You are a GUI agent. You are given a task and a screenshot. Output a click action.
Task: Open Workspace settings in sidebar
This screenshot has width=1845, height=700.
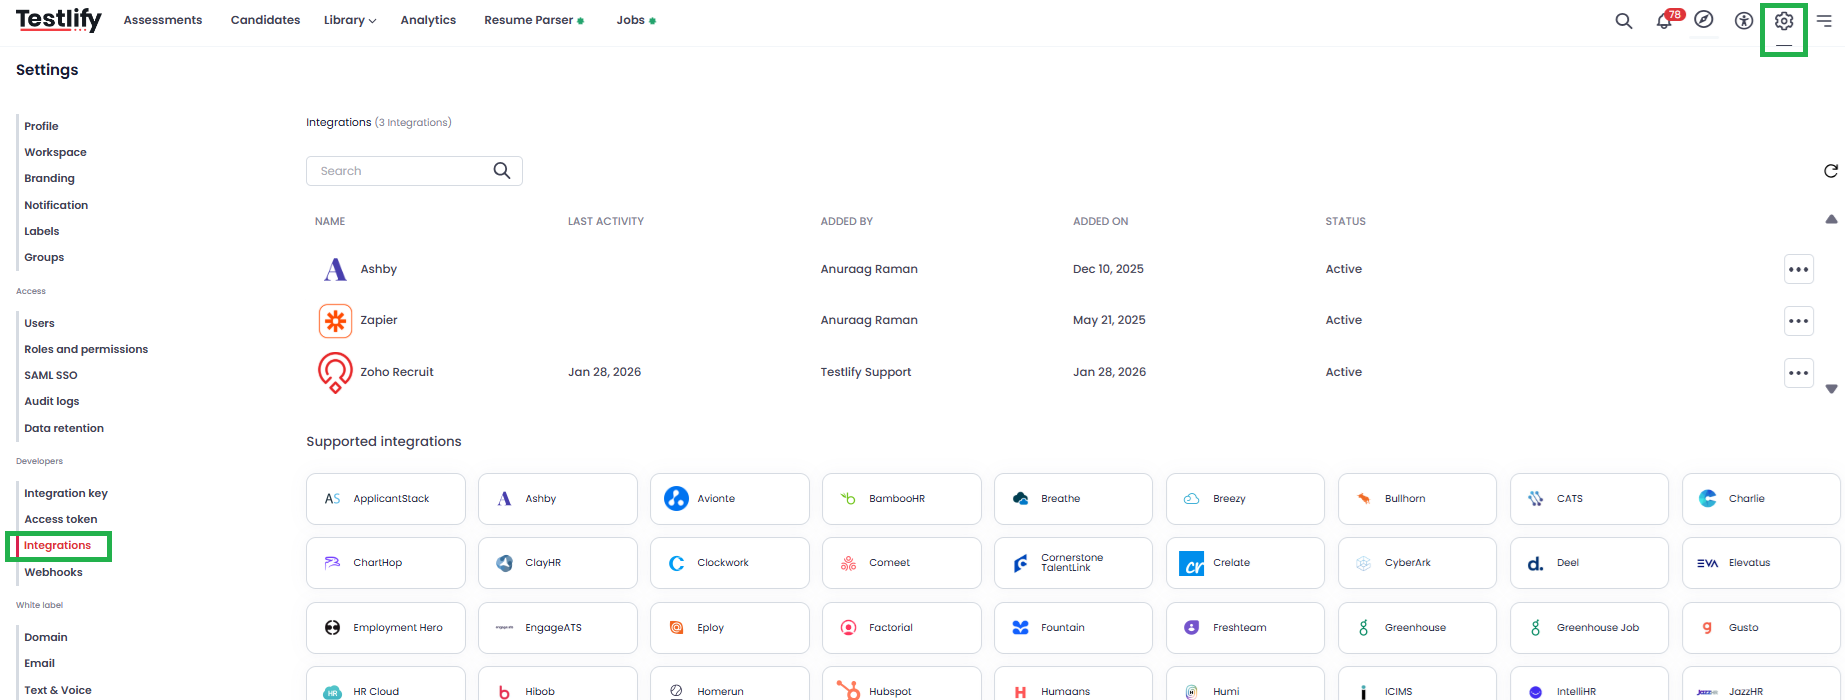coord(55,152)
